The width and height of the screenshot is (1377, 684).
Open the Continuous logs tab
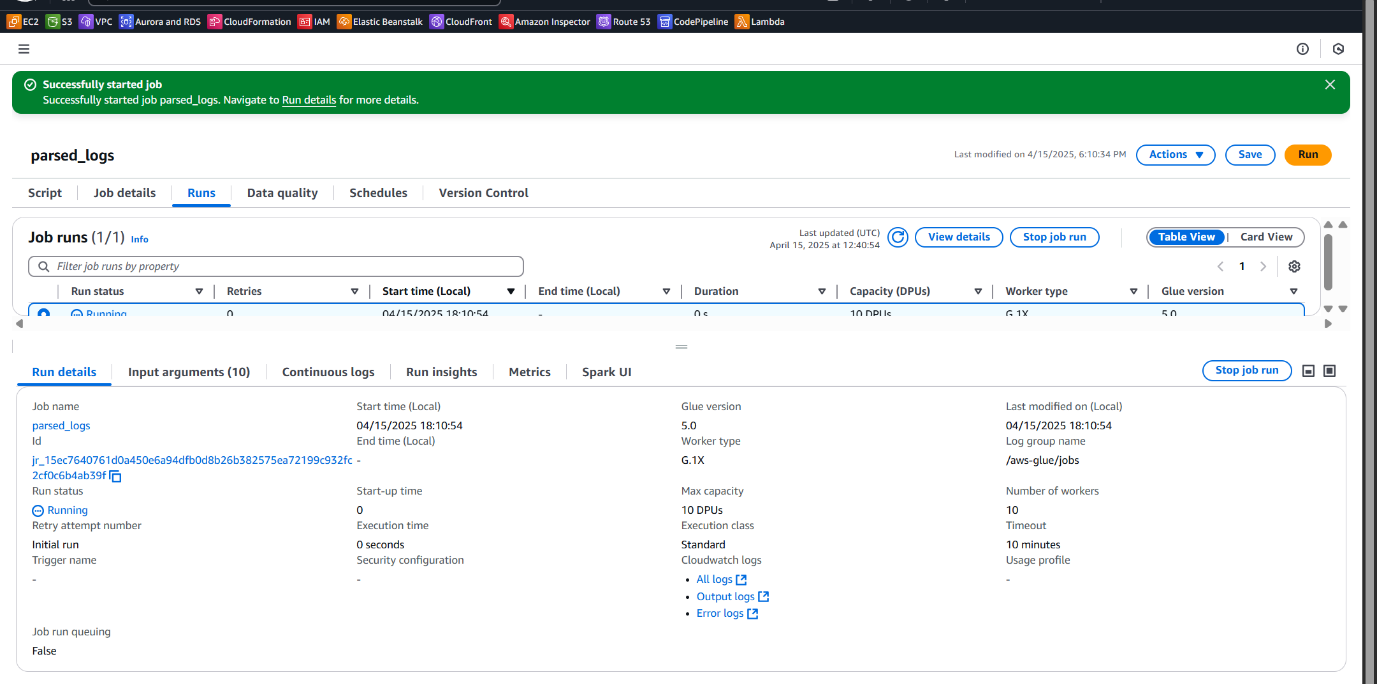[x=328, y=372]
